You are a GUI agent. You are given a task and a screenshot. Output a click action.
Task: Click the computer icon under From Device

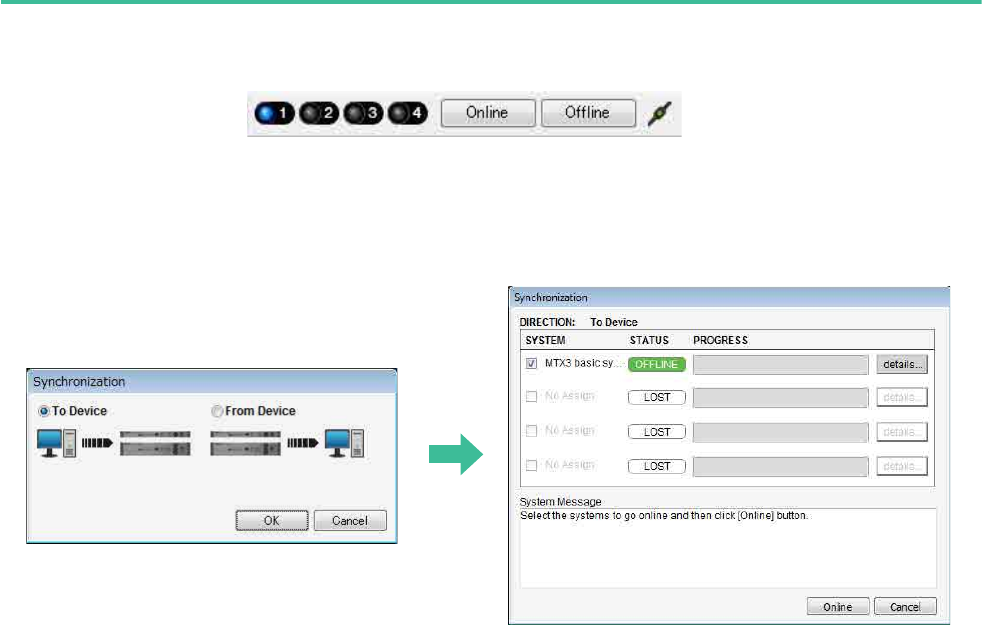[x=344, y=443]
